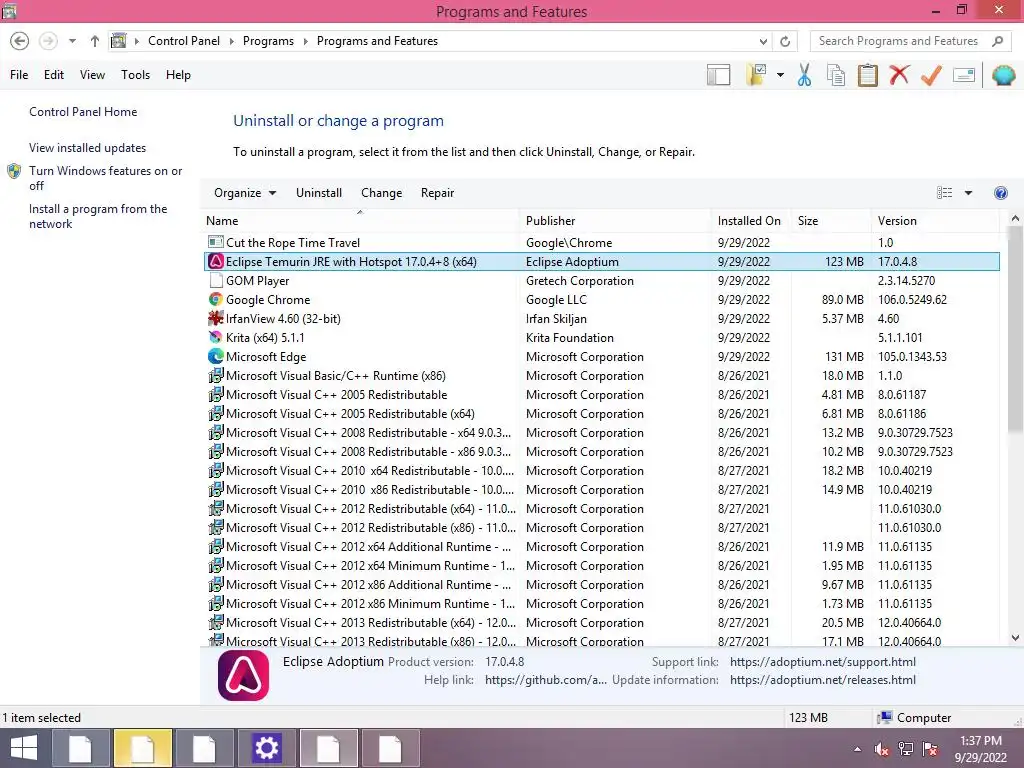The height and width of the screenshot is (768, 1024).
Task: Click the Windows Start button
Action: (x=24, y=748)
